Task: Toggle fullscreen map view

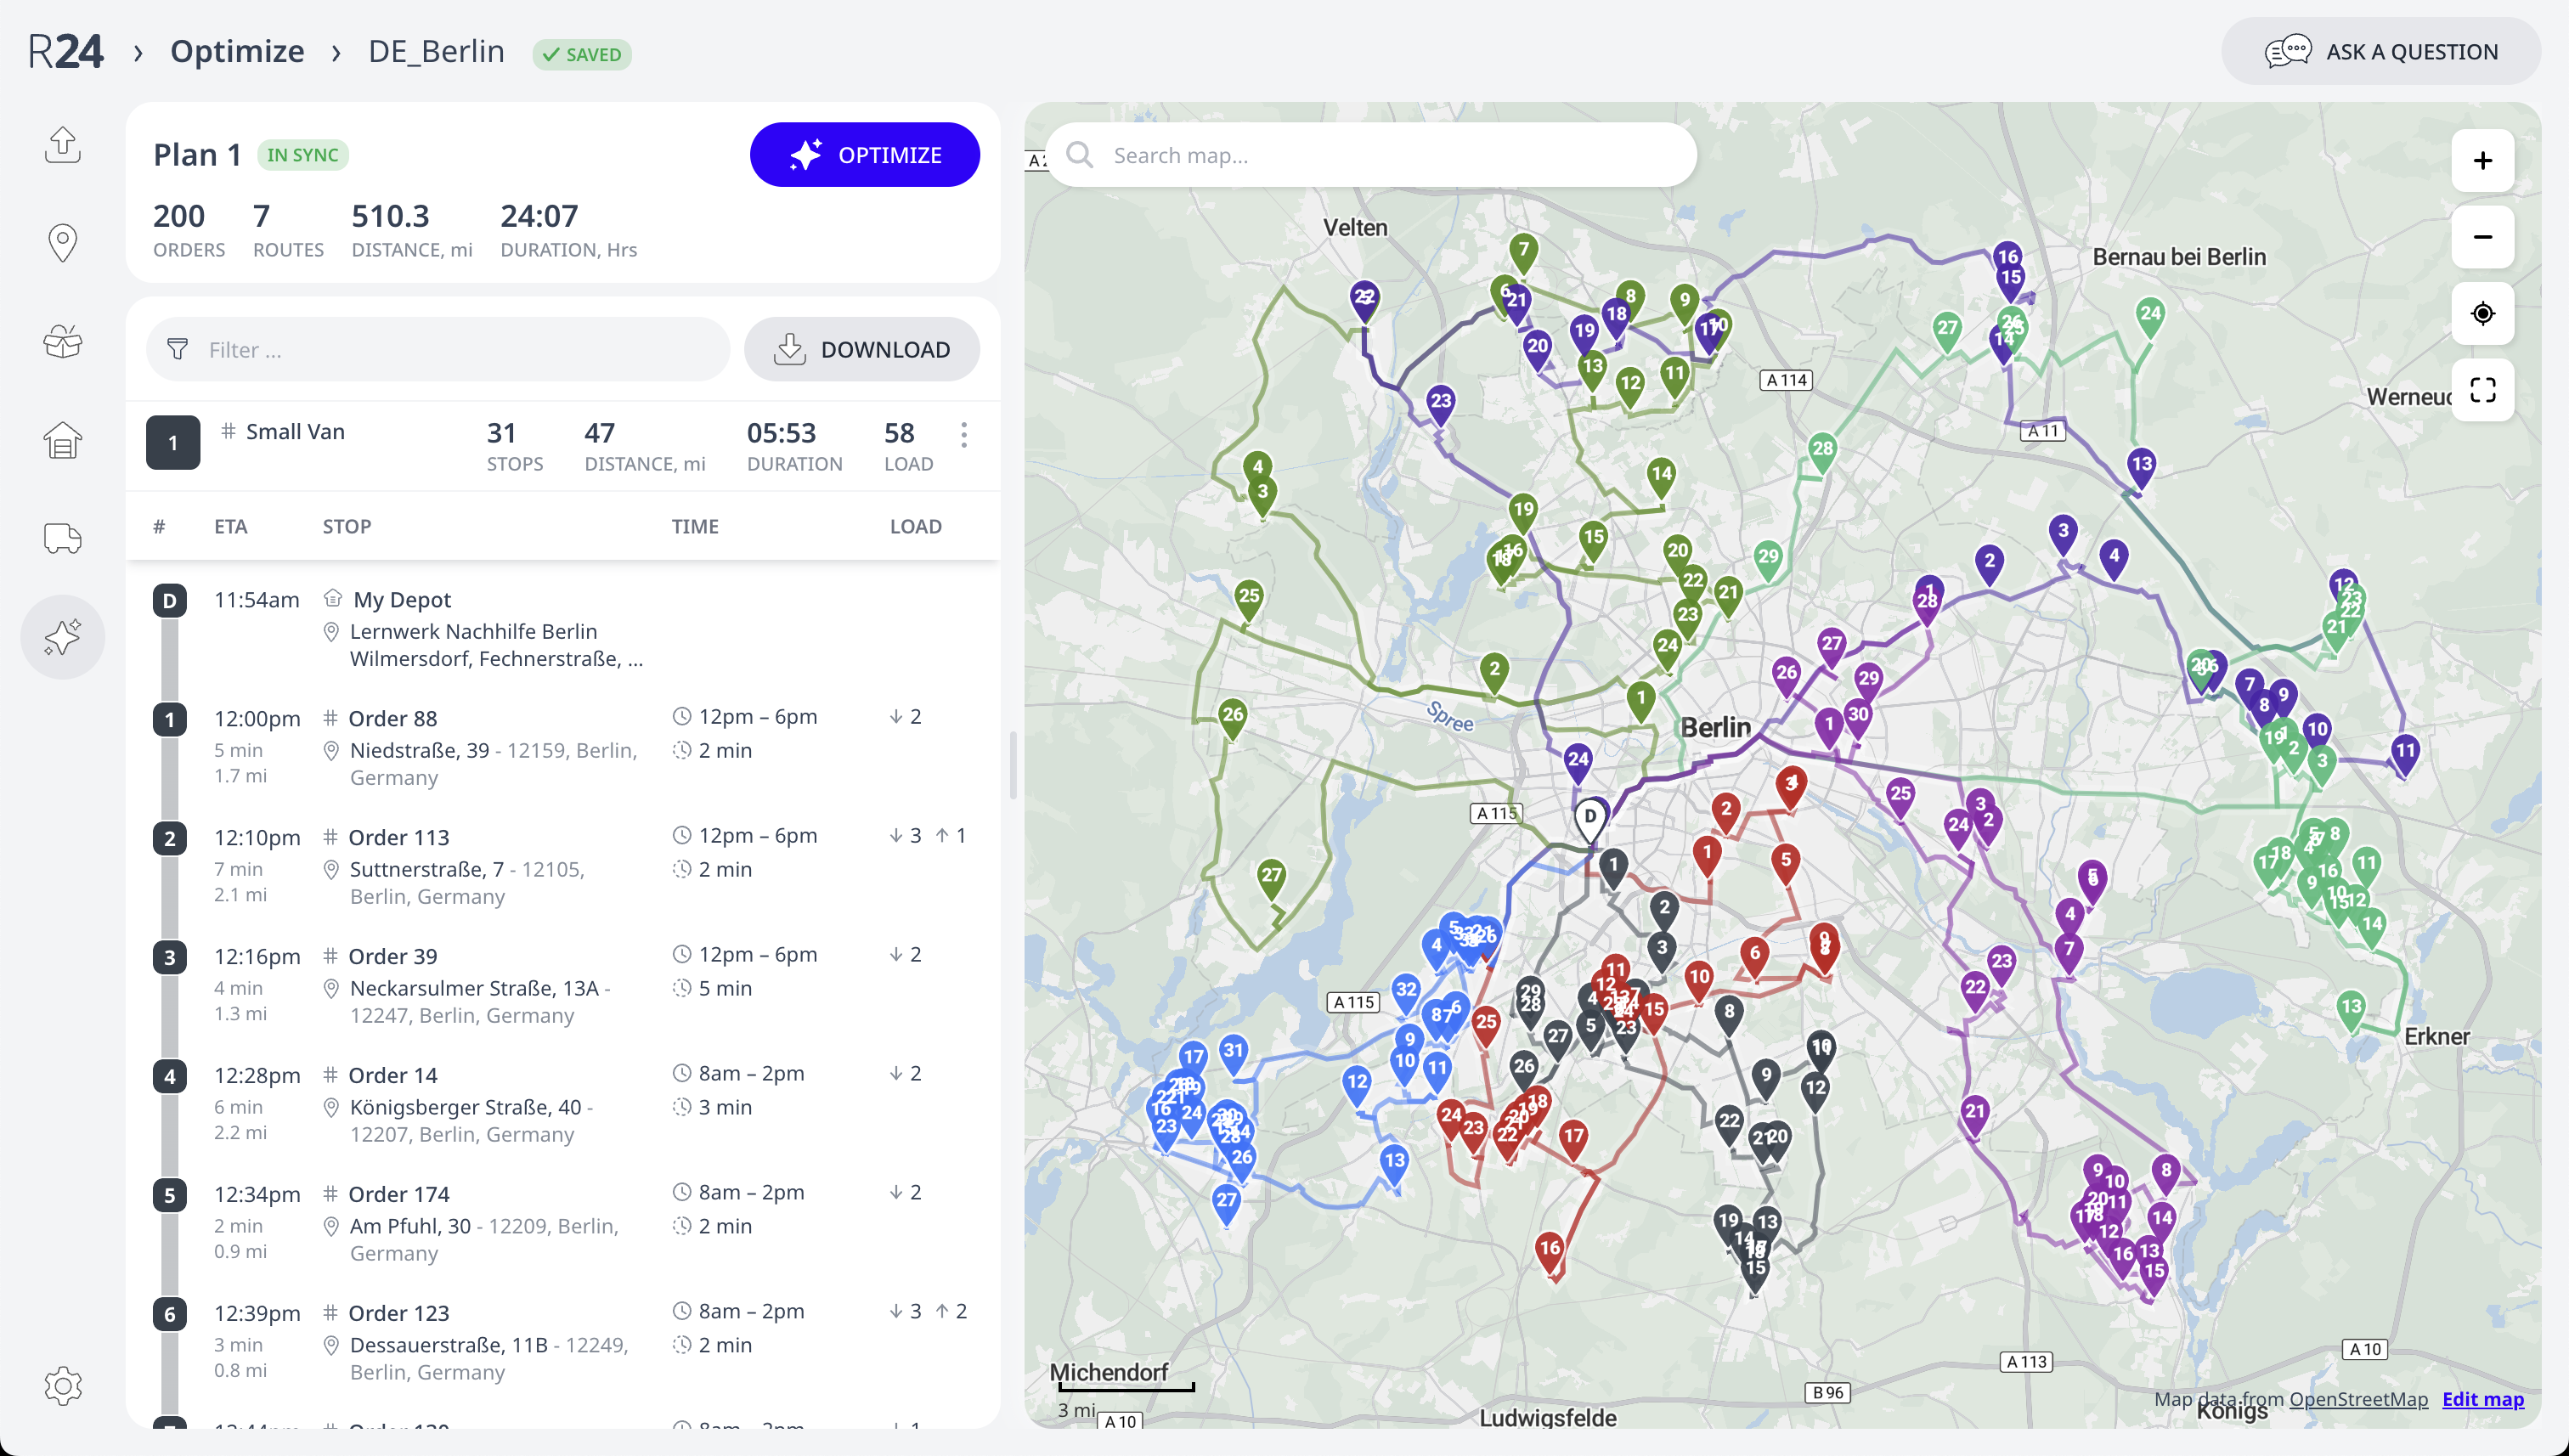Action: coord(2482,390)
